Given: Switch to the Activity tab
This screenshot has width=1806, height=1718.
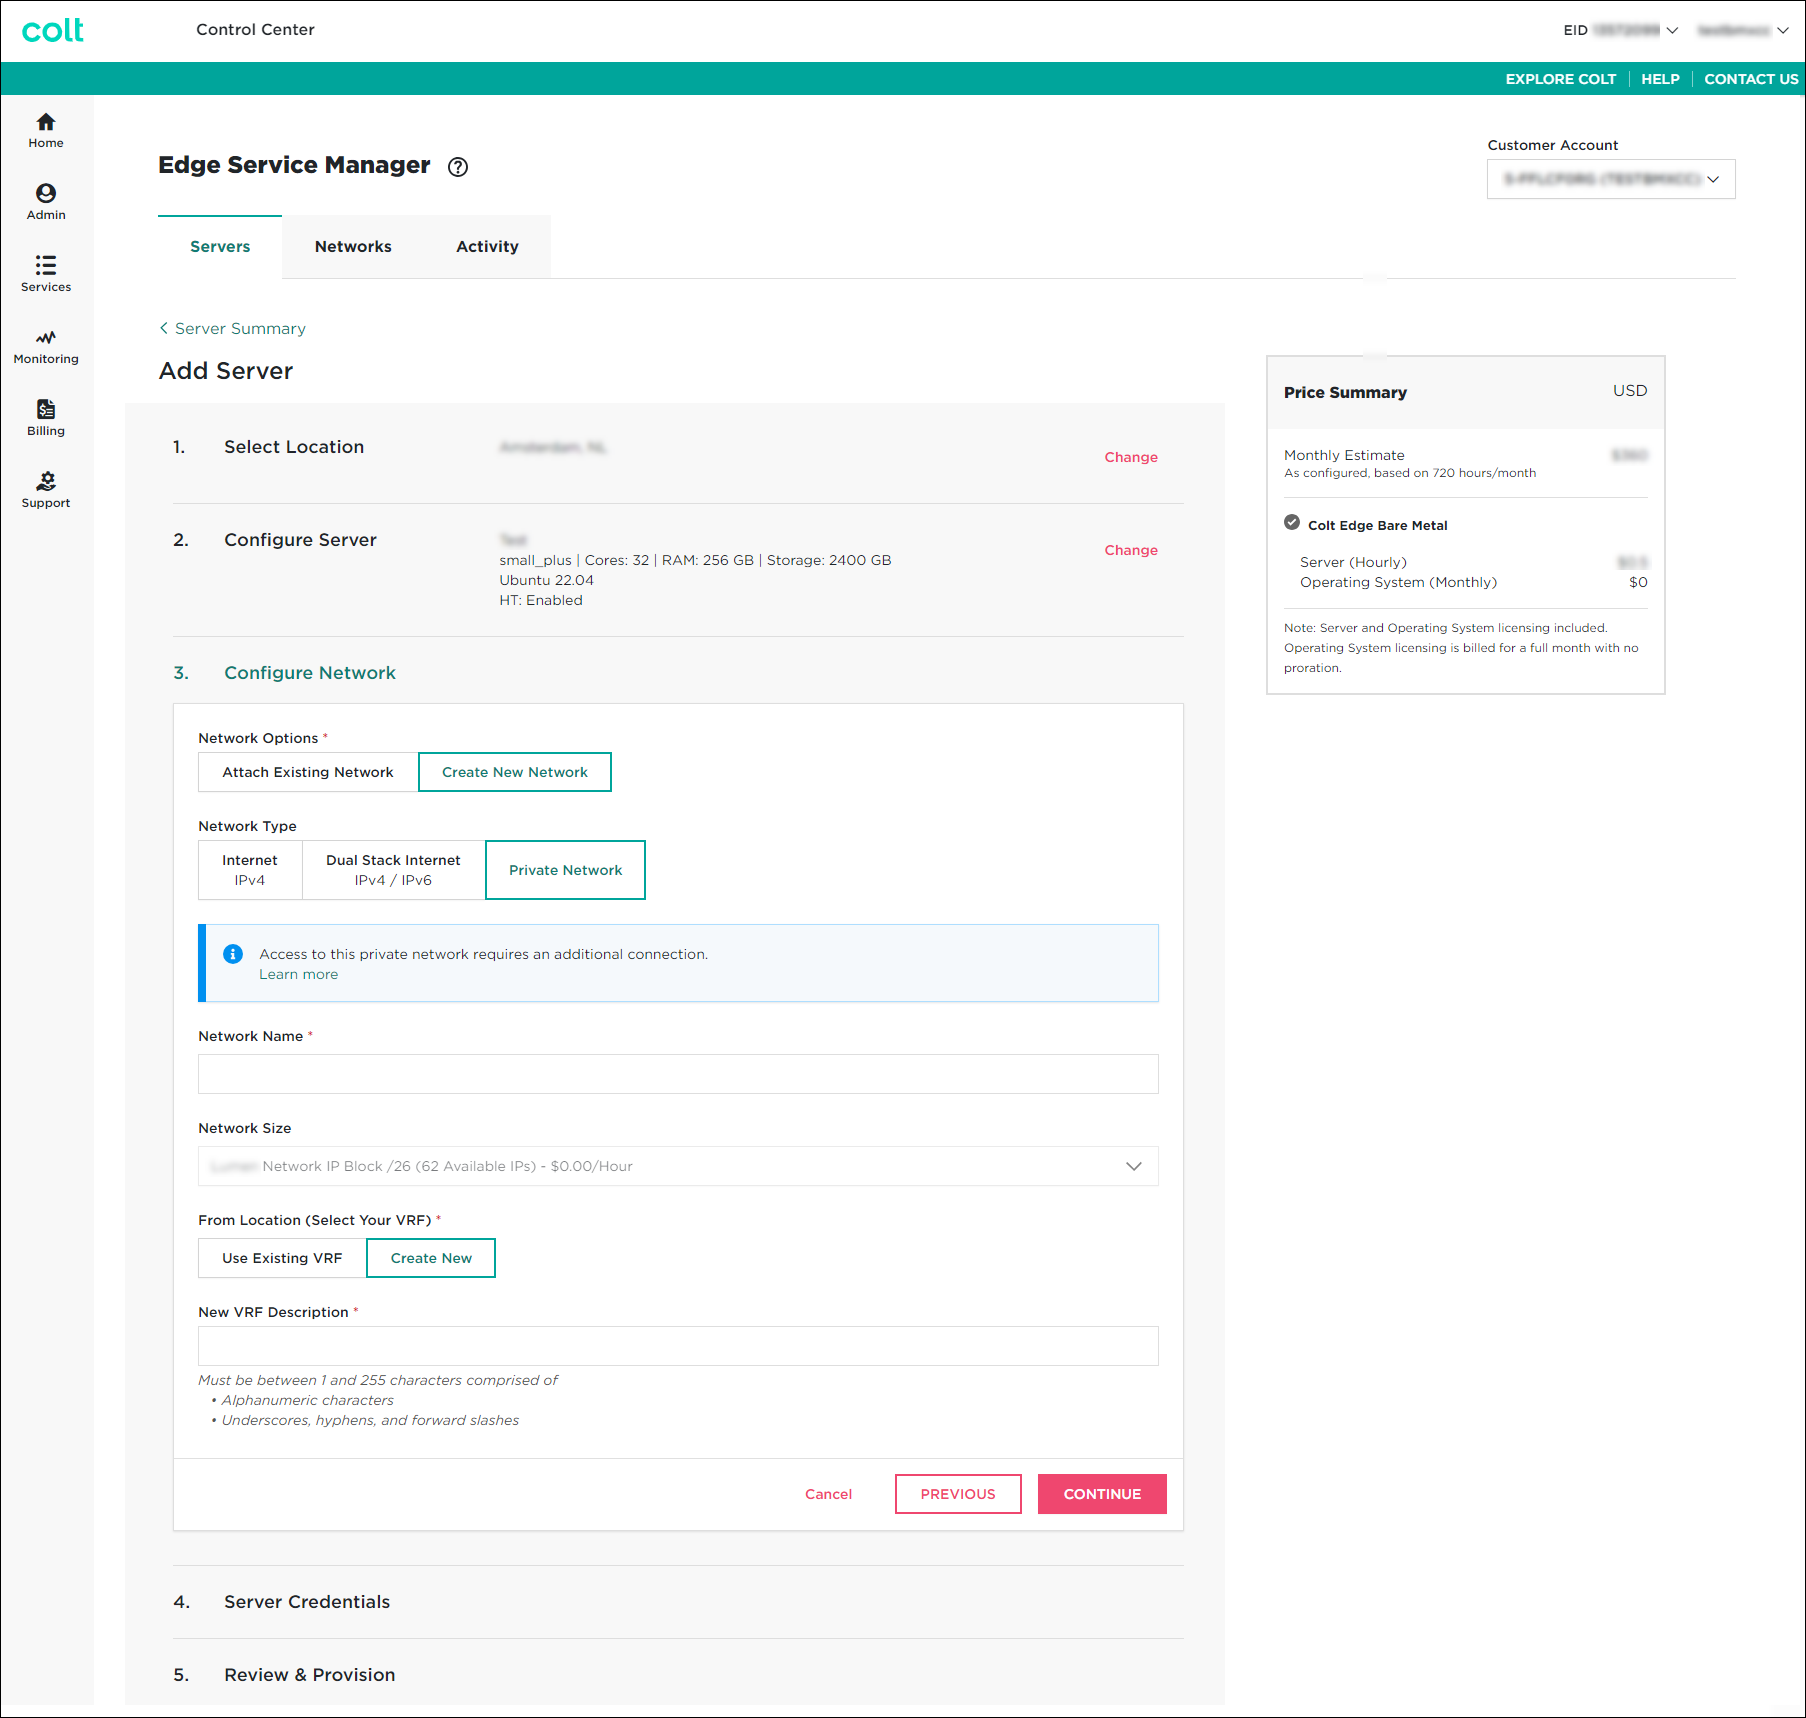Looking at the screenshot, I should coord(487,247).
